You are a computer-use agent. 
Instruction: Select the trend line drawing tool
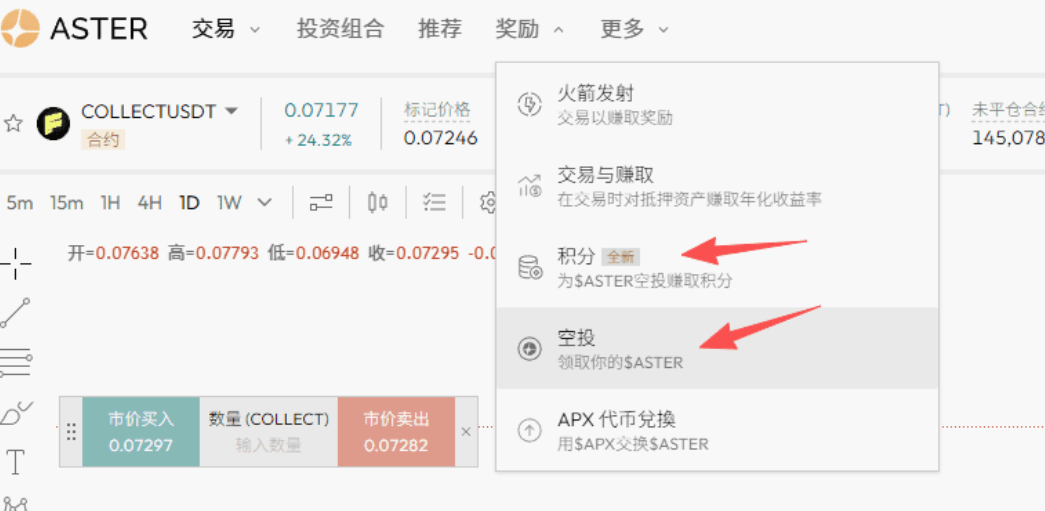point(15,313)
